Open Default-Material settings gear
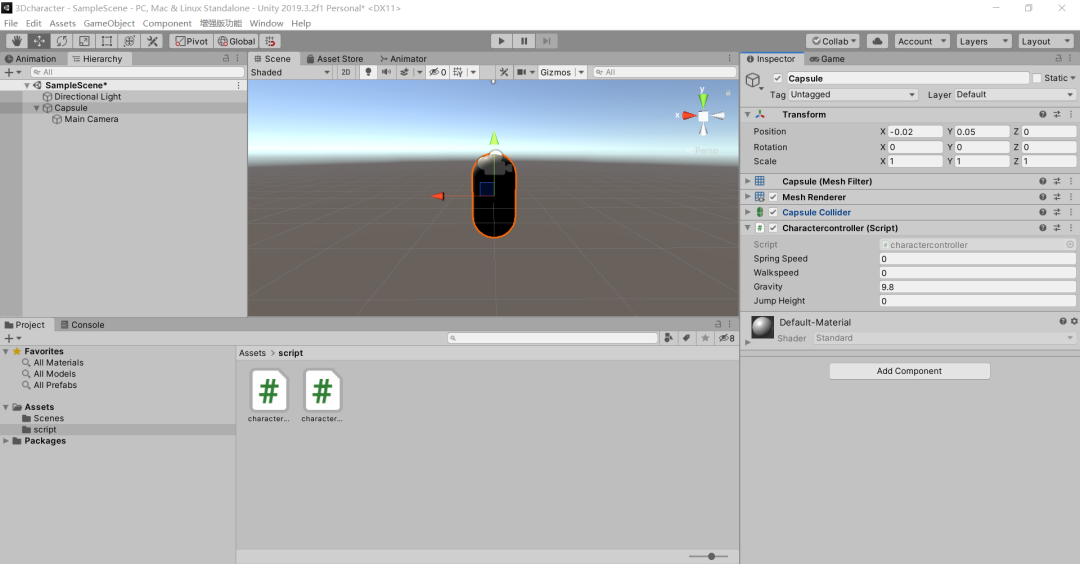The height and width of the screenshot is (564, 1080). [x=1074, y=322]
